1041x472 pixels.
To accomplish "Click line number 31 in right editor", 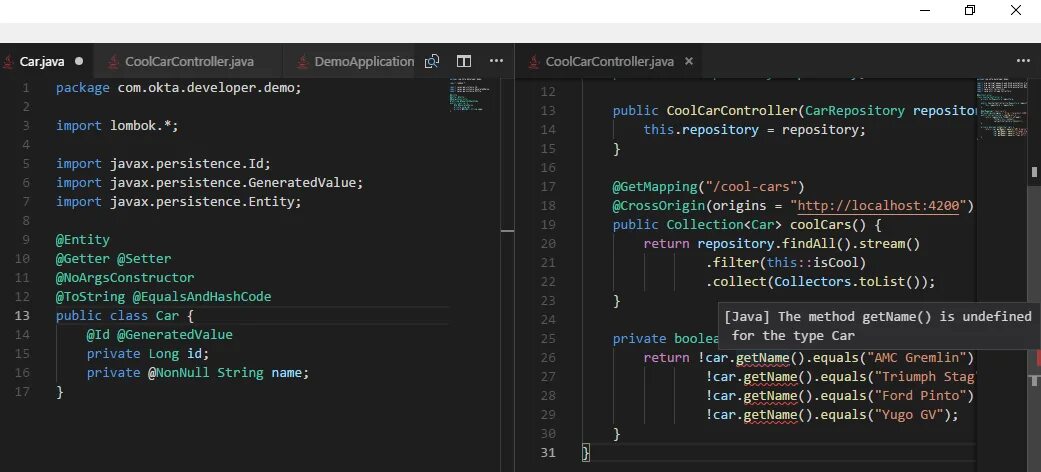I will click(x=548, y=453).
